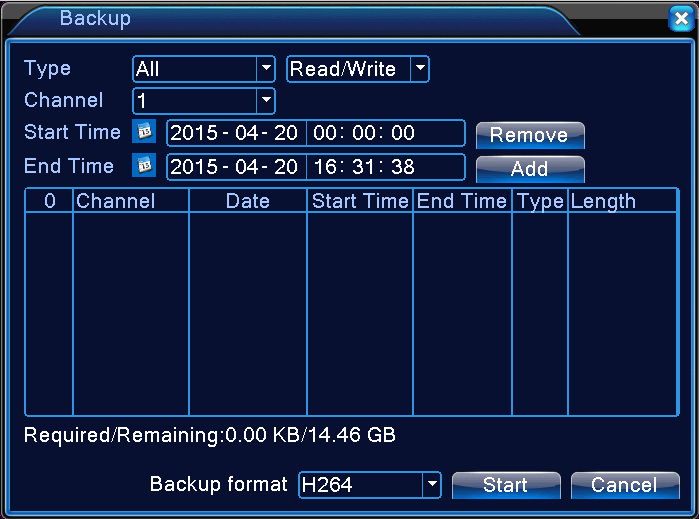This screenshot has height=519, width=699.
Task: Cancel the backup dialog
Action: 624,485
